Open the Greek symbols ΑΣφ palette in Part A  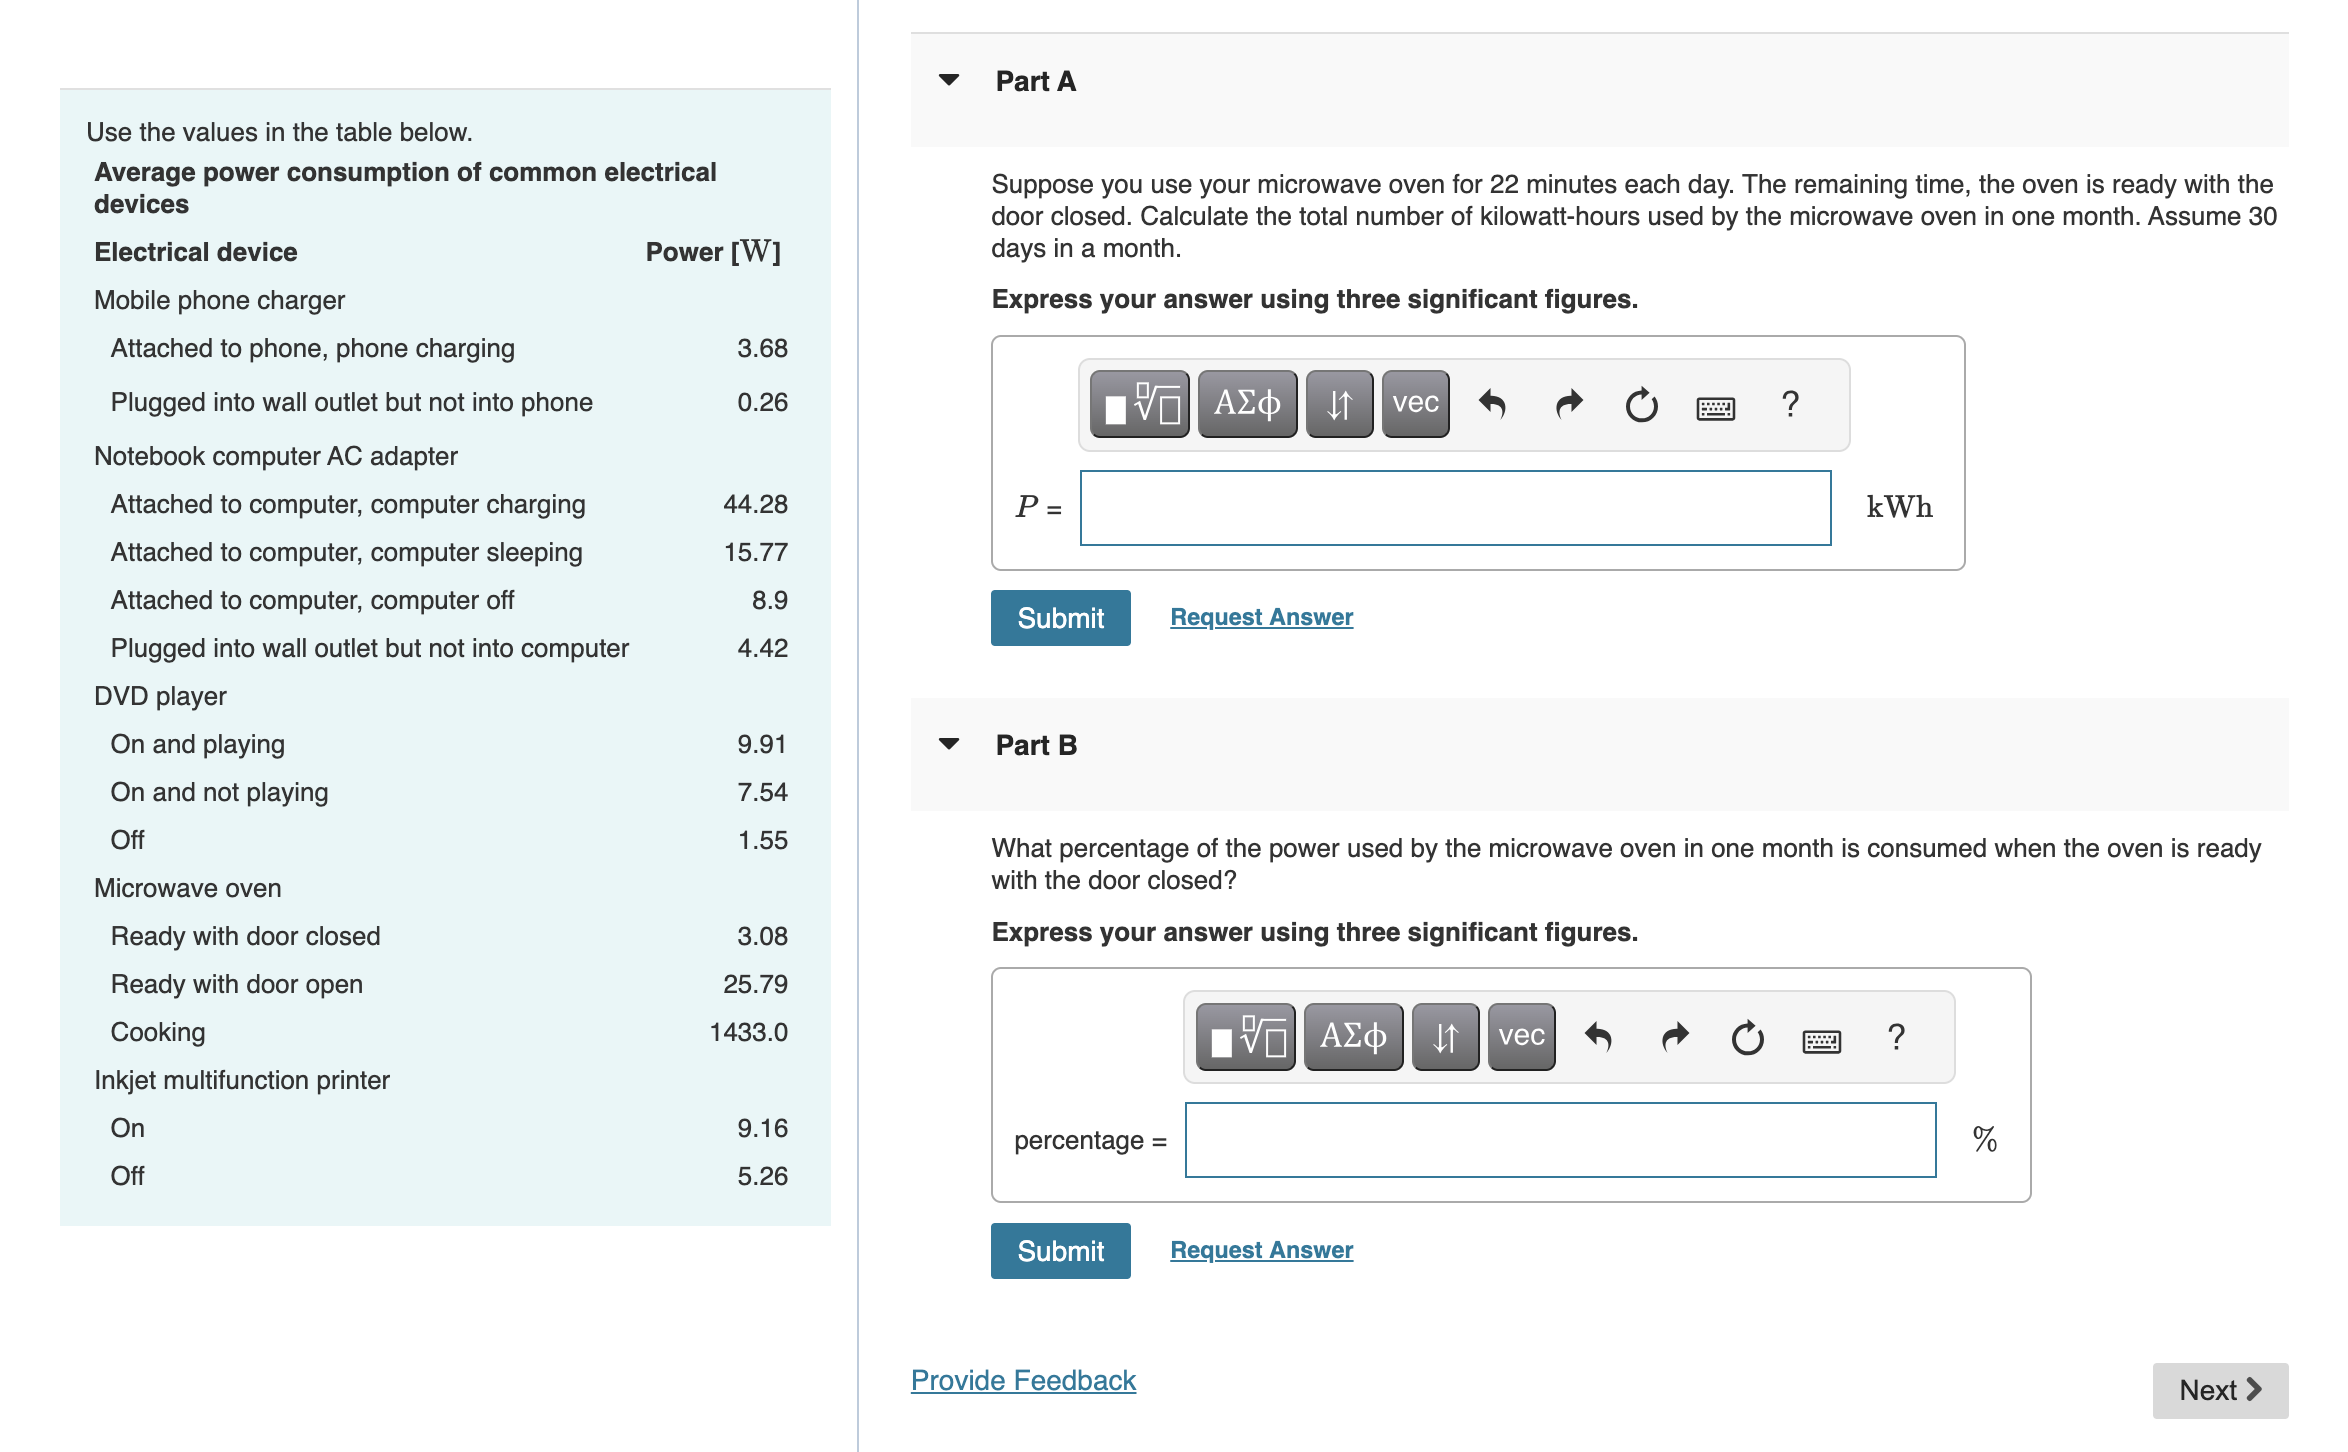(1246, 404)
